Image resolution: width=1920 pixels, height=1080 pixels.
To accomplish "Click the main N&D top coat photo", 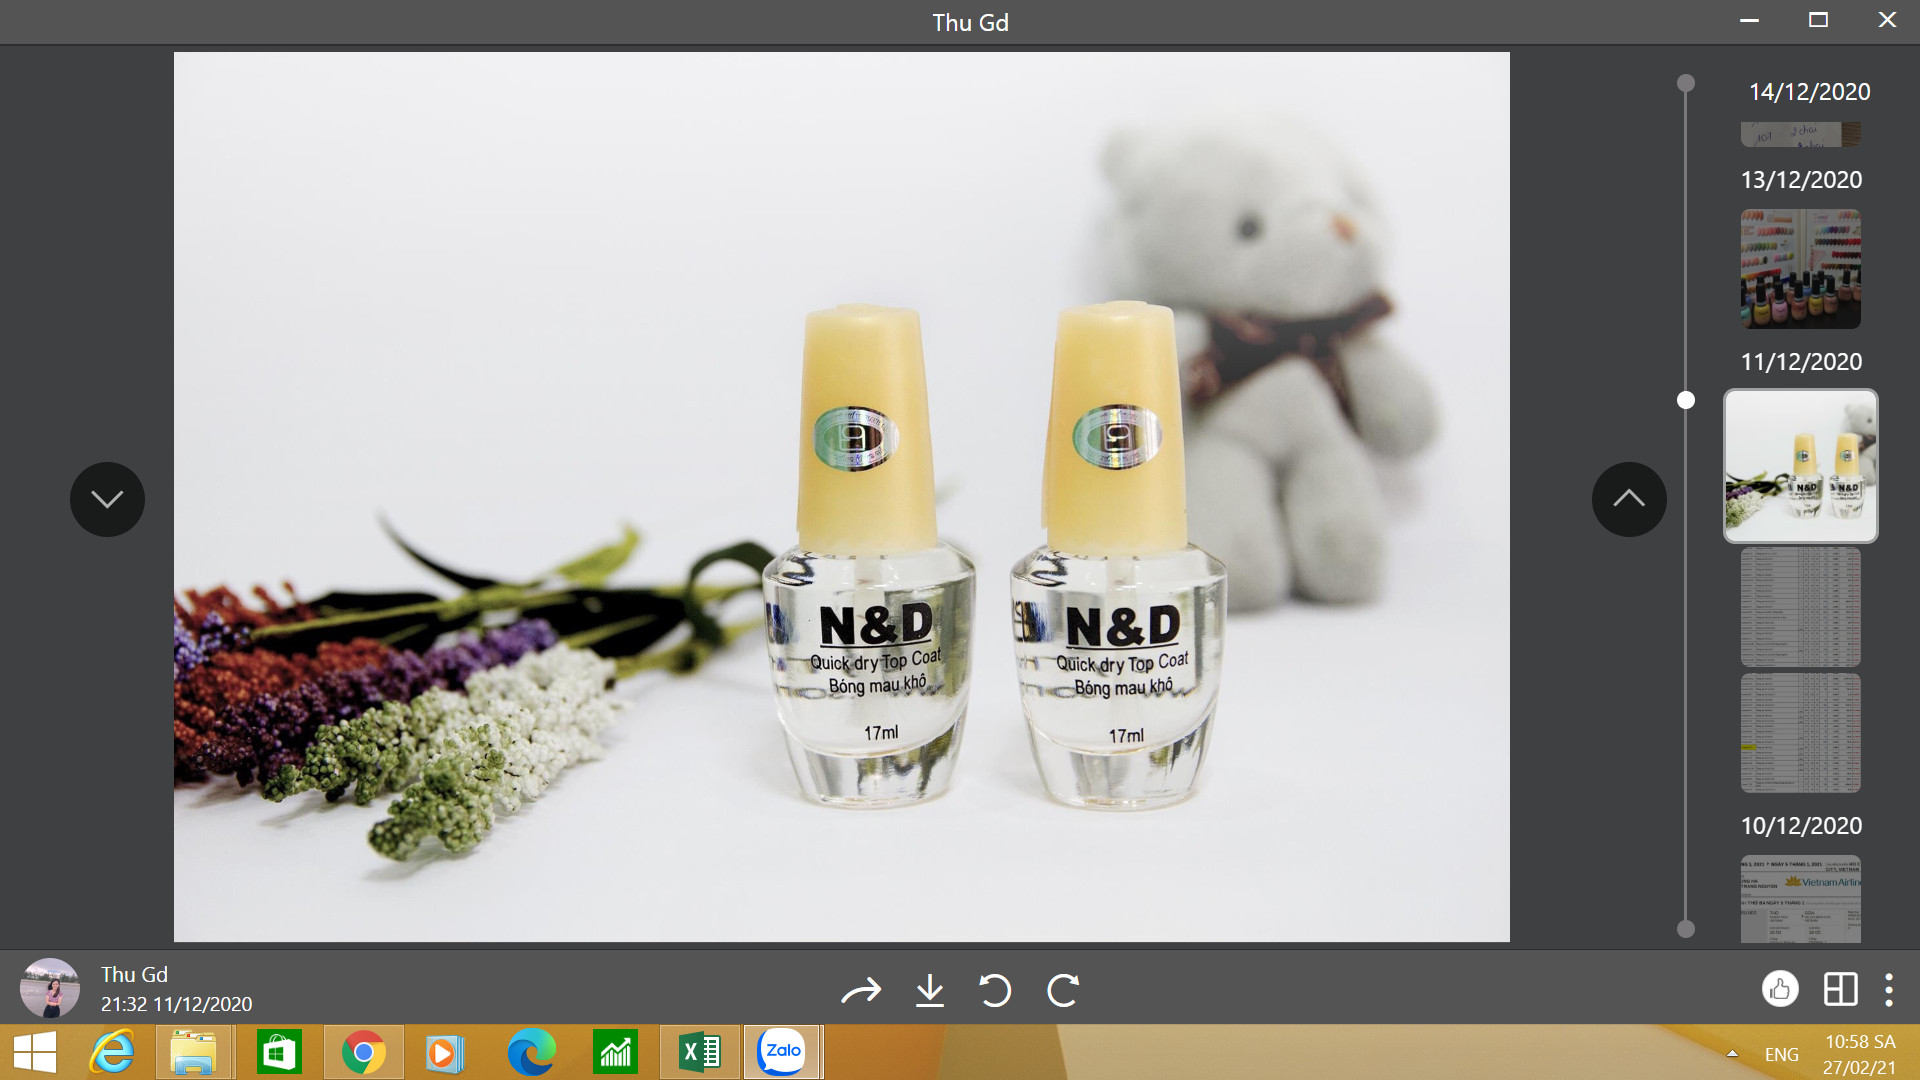I will (x=842, y=497).
